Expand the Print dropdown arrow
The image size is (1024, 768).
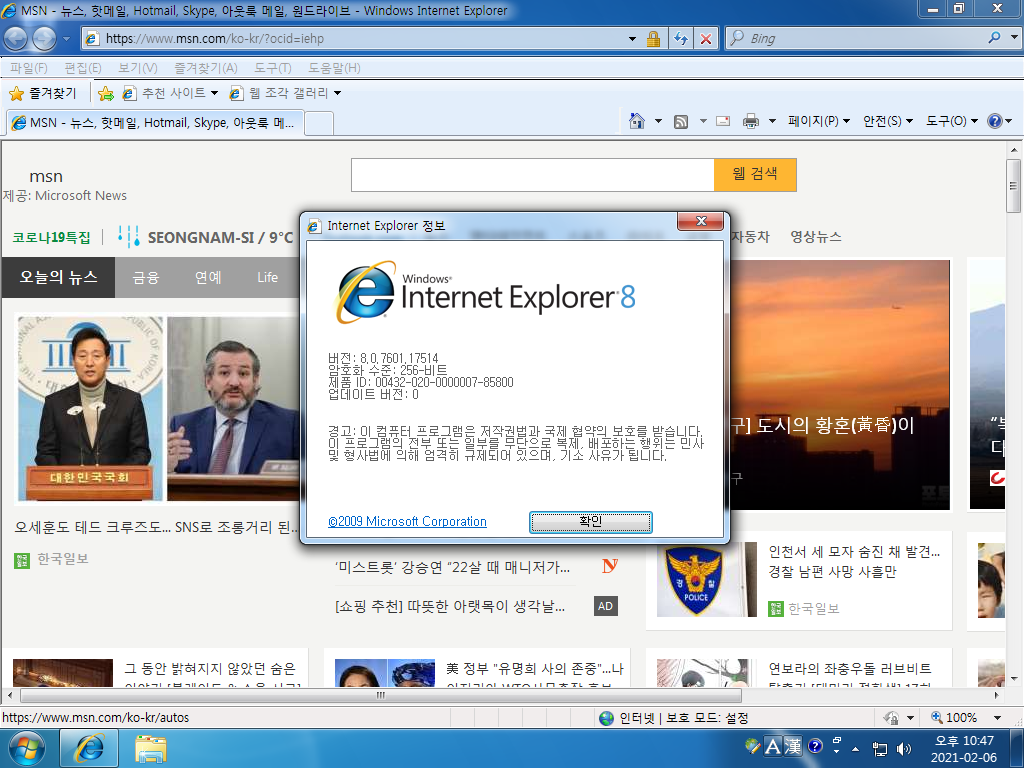click(772, 121)
